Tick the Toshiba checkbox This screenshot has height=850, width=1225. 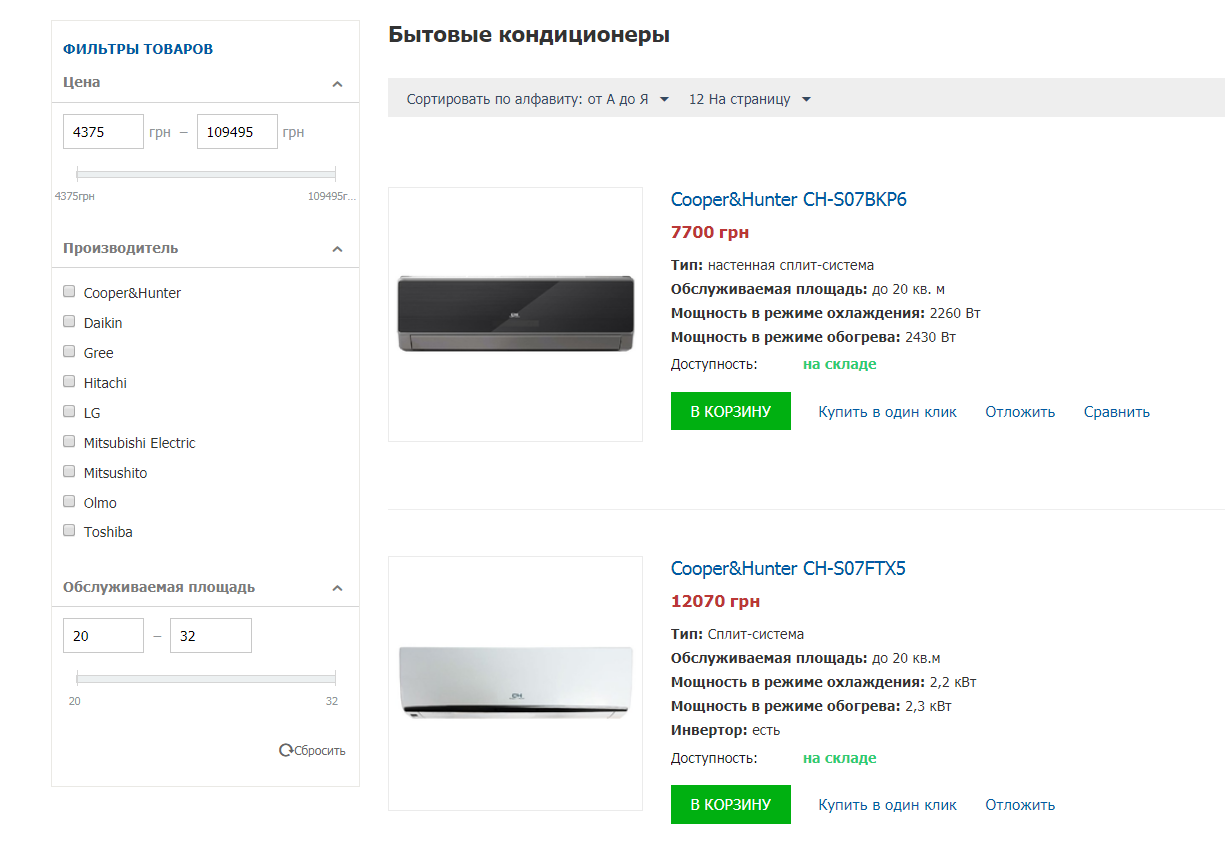coord(69,531)
